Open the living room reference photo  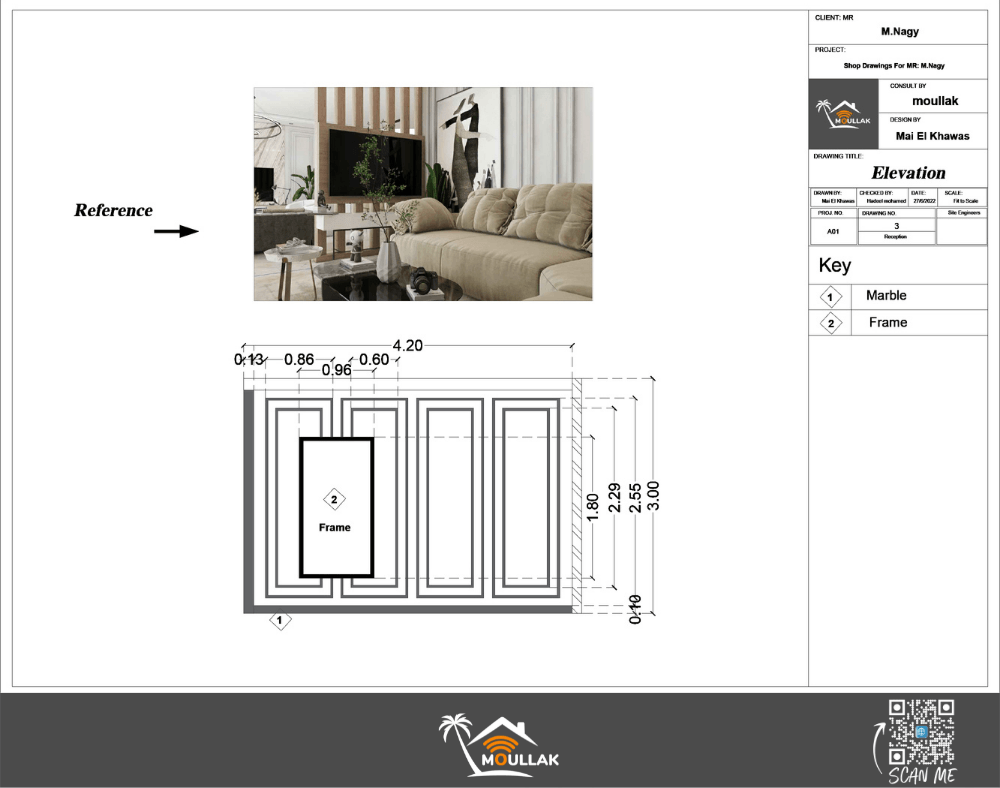pyautogui.click(x=423, y=194)
